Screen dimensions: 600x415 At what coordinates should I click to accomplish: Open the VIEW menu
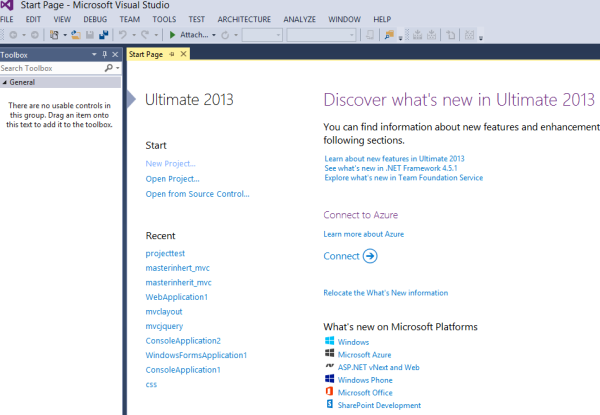click(x=62, y=20)
